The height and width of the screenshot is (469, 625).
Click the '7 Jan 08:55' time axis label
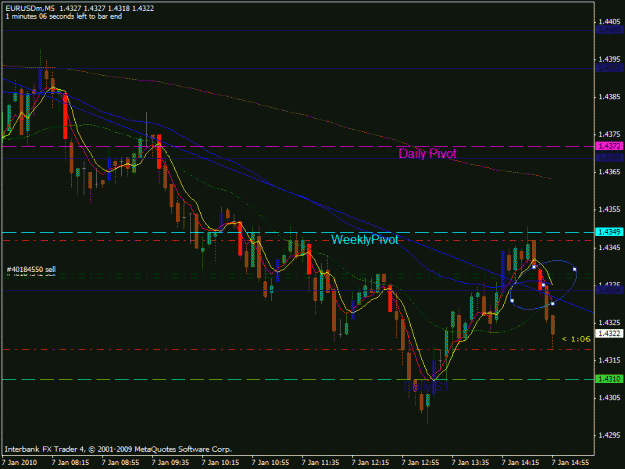(120, 463)
